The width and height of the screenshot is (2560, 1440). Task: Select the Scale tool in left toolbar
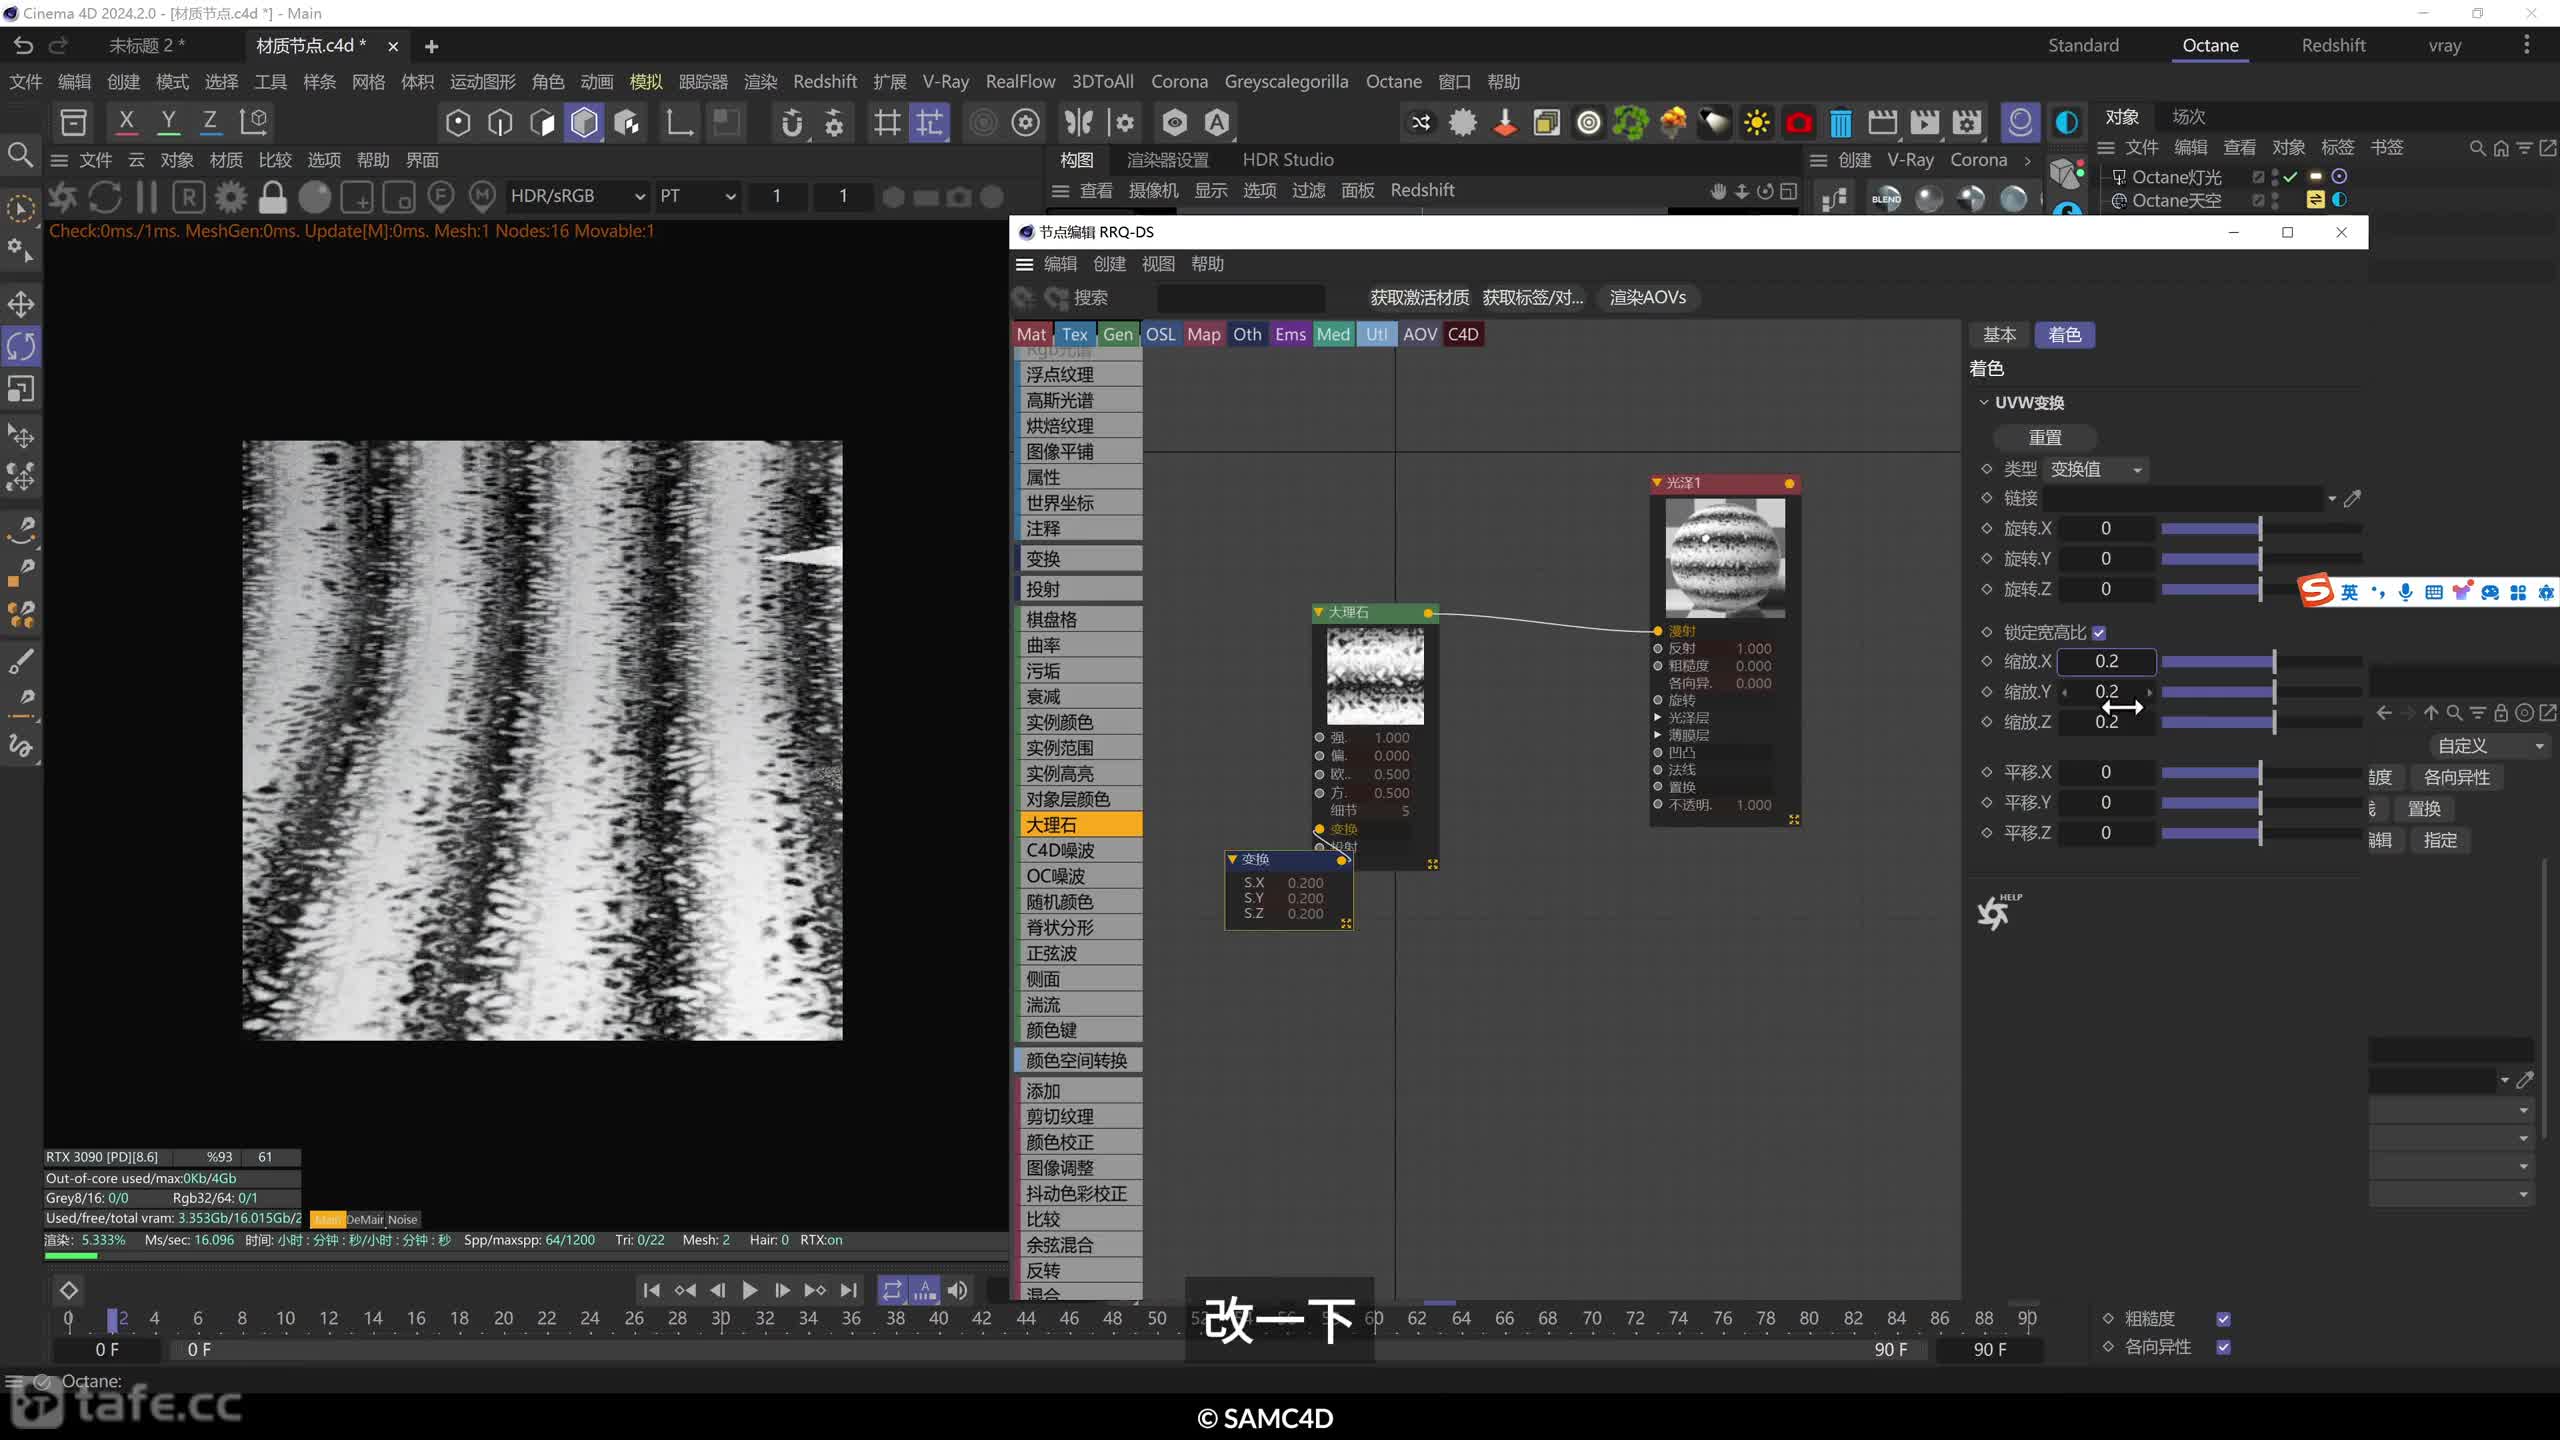point(21,389)
